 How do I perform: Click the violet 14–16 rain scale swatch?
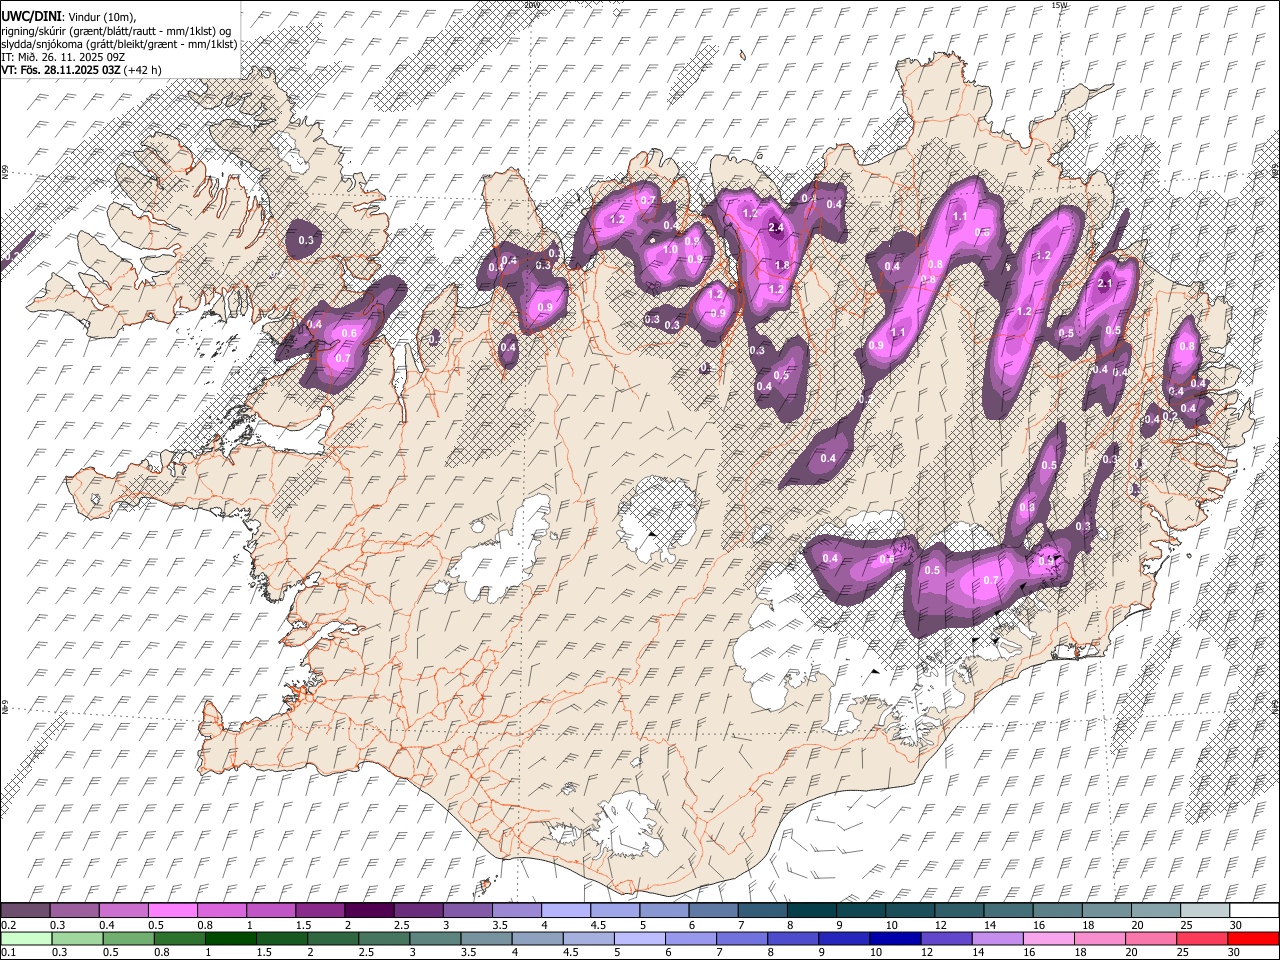pos(996,938)
